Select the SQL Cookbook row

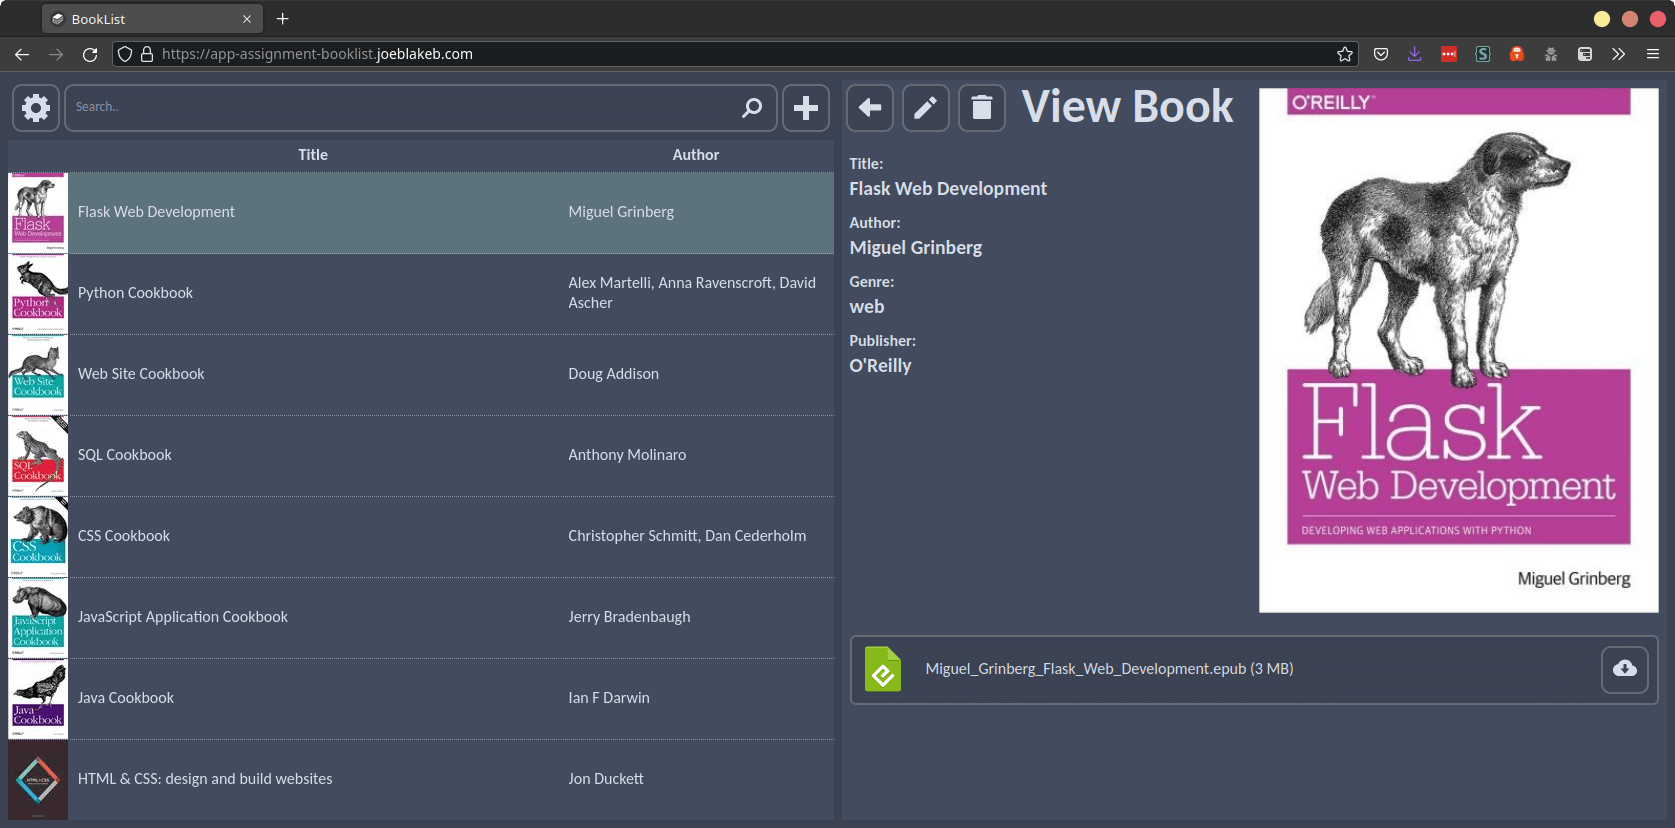pos(421,455)
